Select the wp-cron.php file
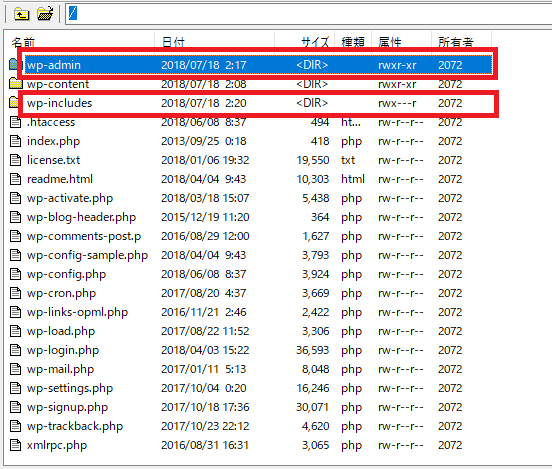 61,293
